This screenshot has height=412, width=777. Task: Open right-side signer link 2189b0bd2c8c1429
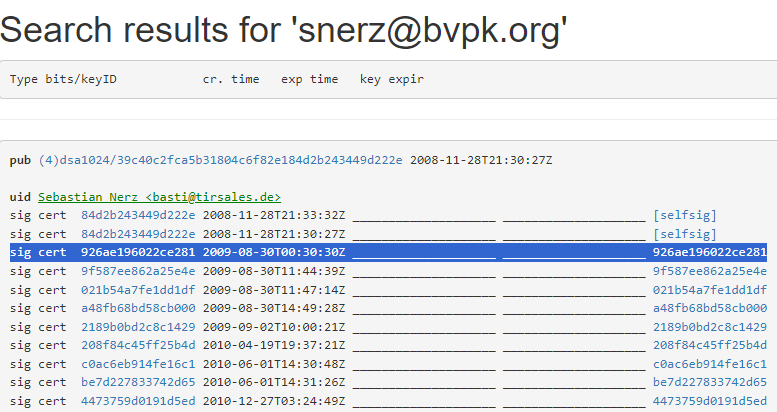coord(710,327)
